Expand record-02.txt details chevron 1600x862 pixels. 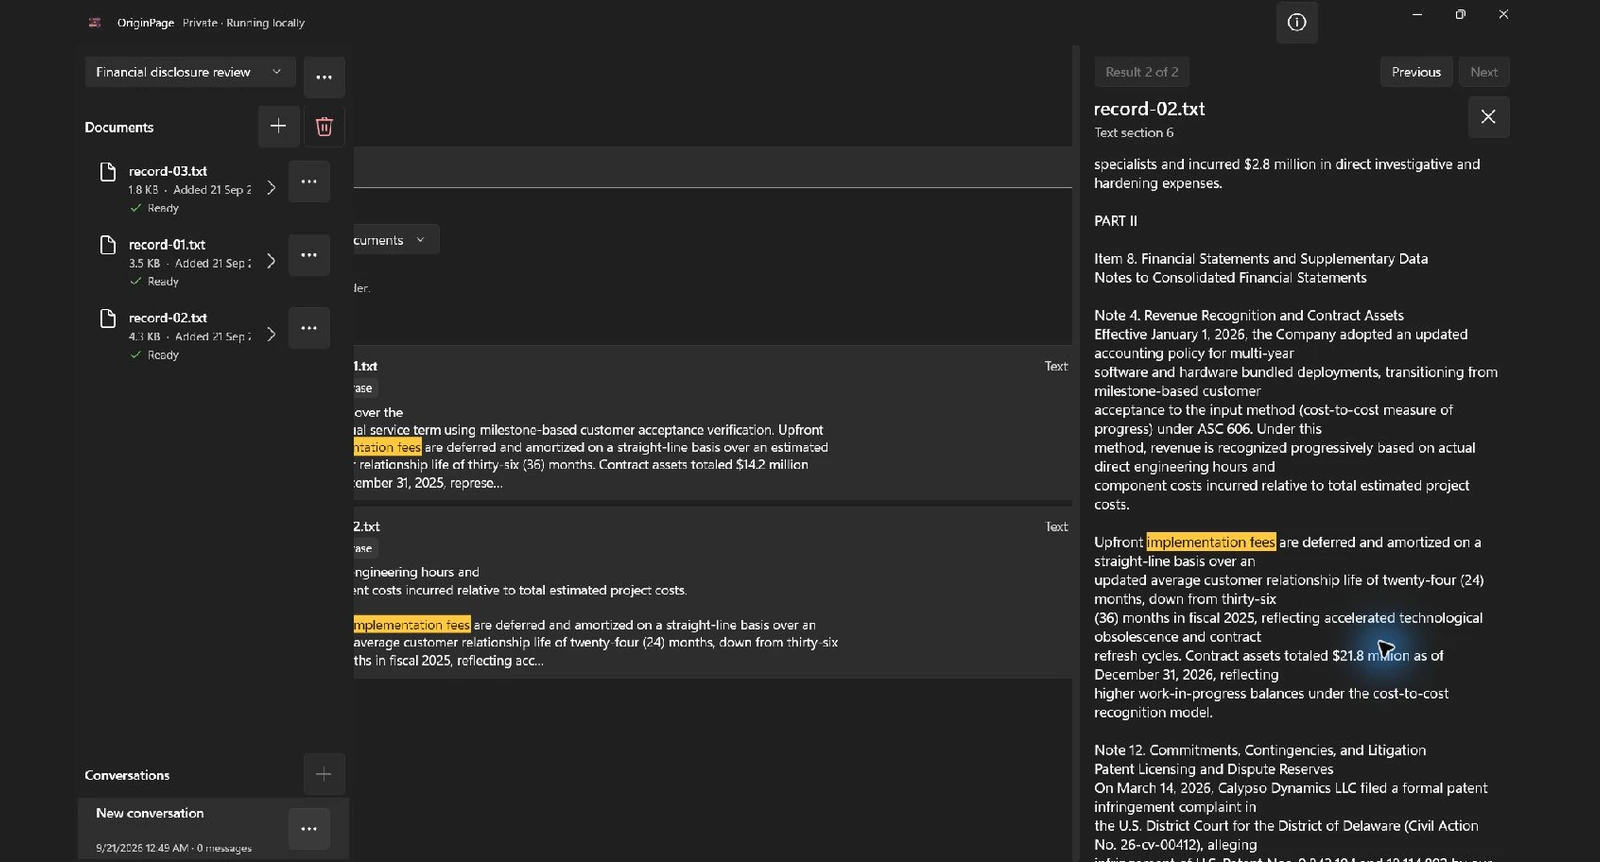point(271,334)
